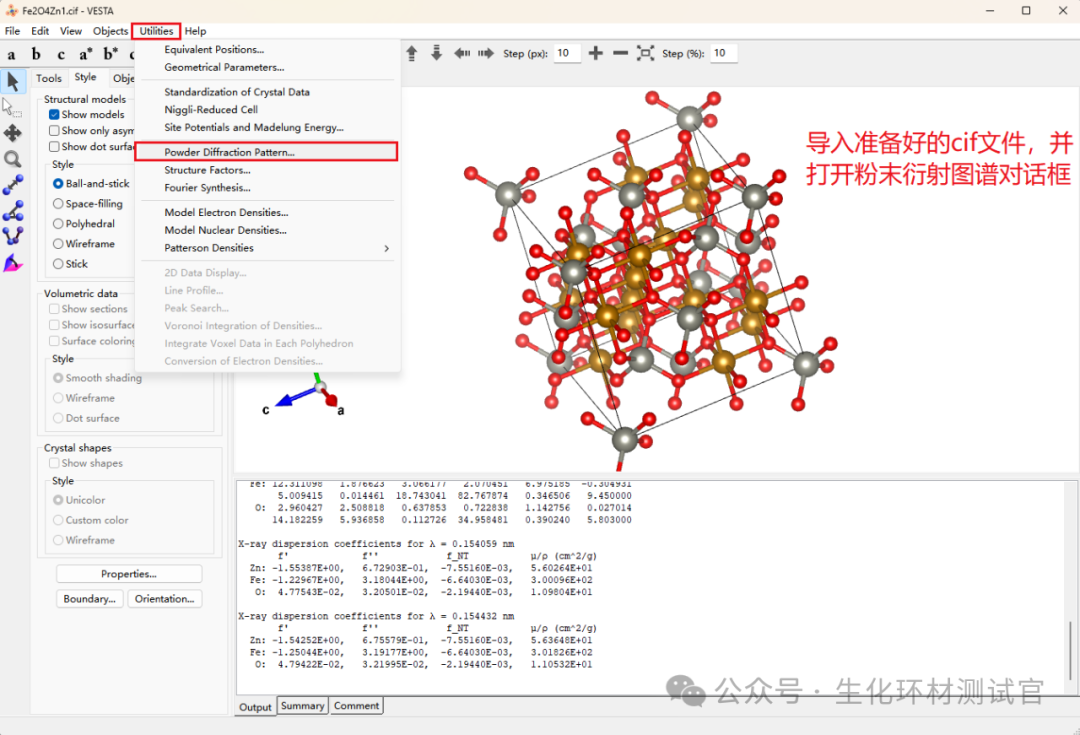Pick the rectangular area select tool

pyautogui.click(x=13, y=107)
